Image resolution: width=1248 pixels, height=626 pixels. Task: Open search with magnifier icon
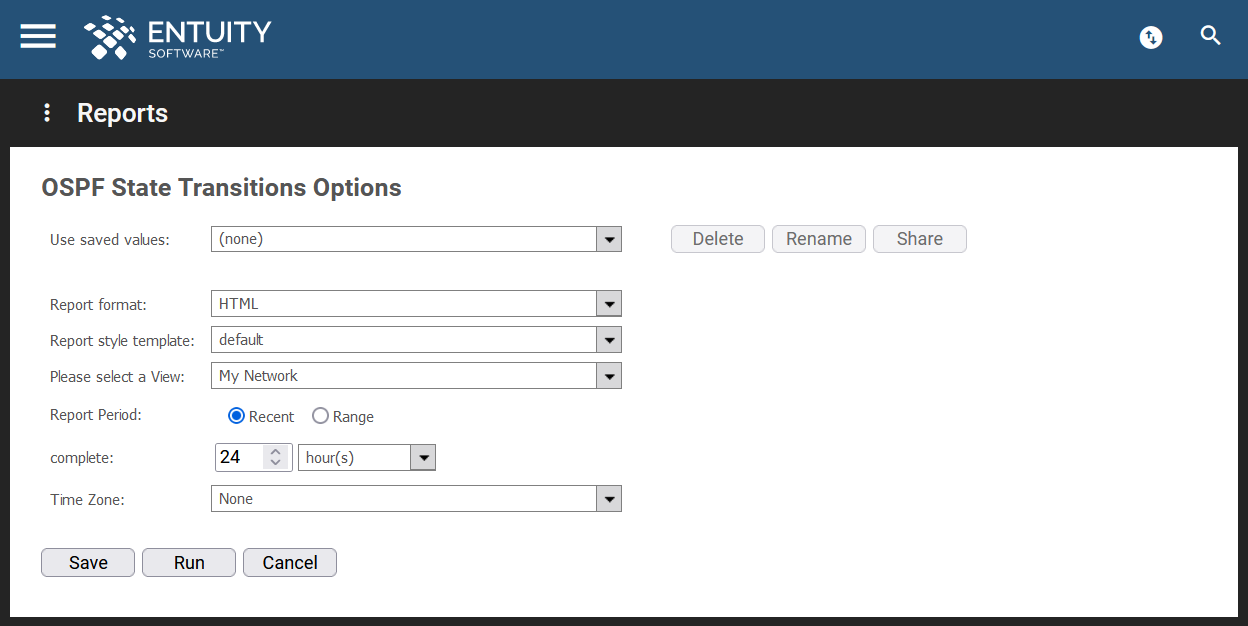(1211, 36)
